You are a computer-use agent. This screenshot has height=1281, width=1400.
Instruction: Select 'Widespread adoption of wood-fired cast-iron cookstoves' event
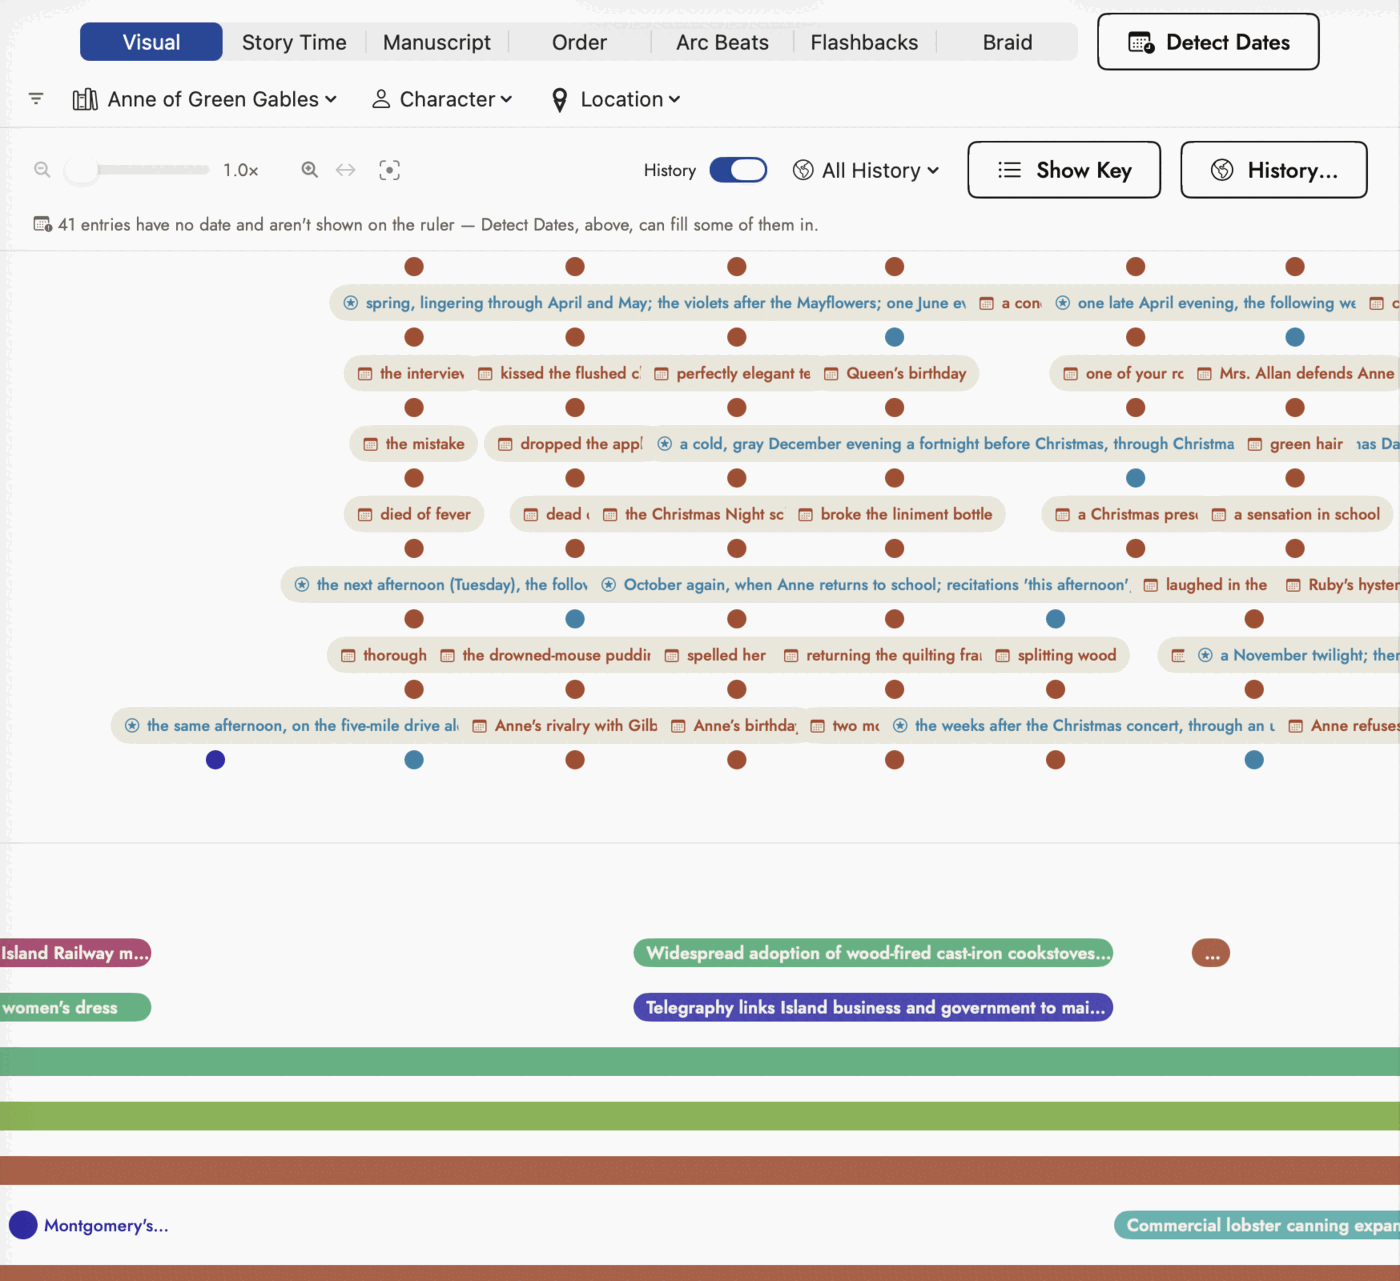[x=873, y=954]
